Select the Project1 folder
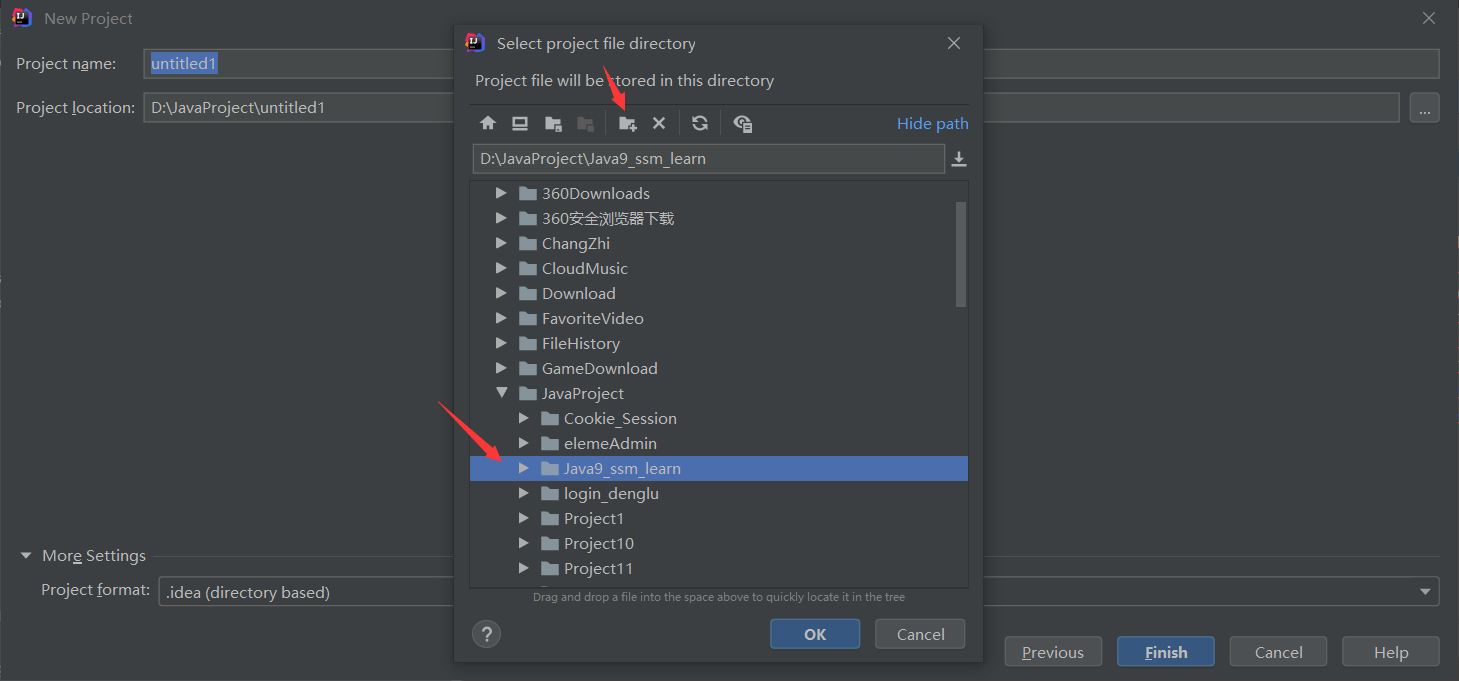Image resolution: width=1459 pixels, height=681 pixels. pos(594,518)
